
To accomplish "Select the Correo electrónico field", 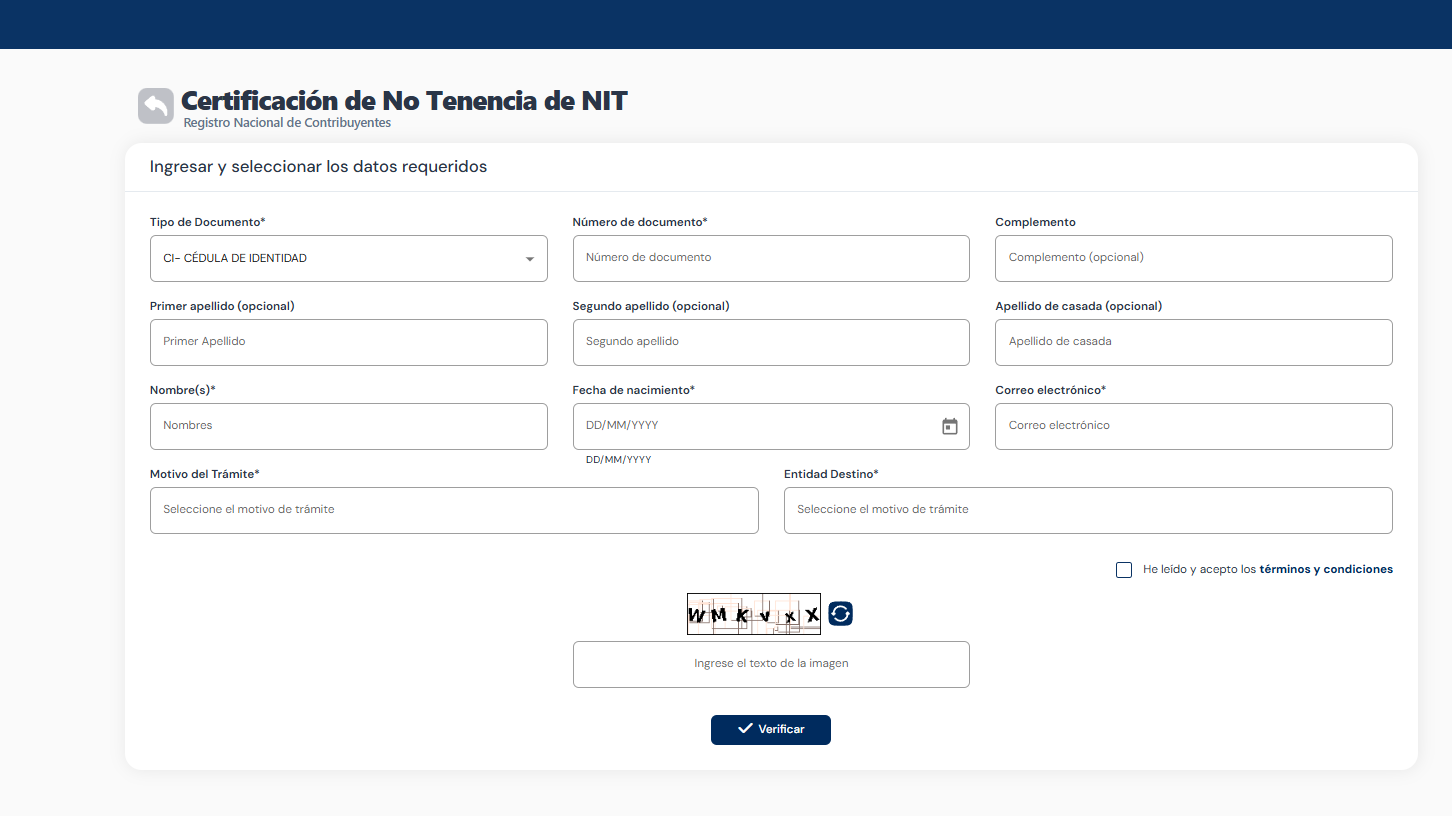I will (1193, 426).
